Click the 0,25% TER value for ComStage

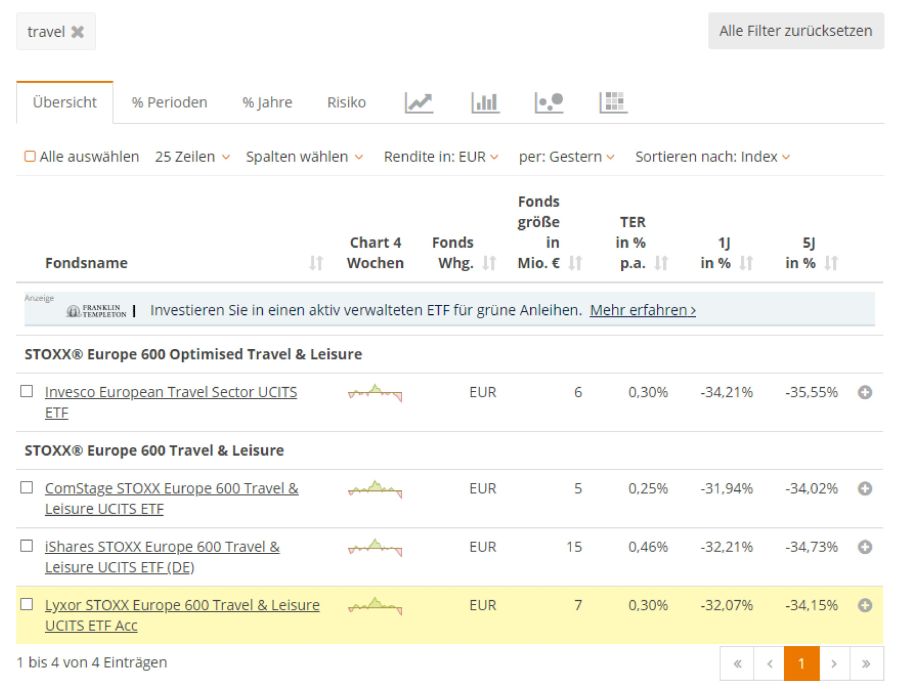(648, 489)
